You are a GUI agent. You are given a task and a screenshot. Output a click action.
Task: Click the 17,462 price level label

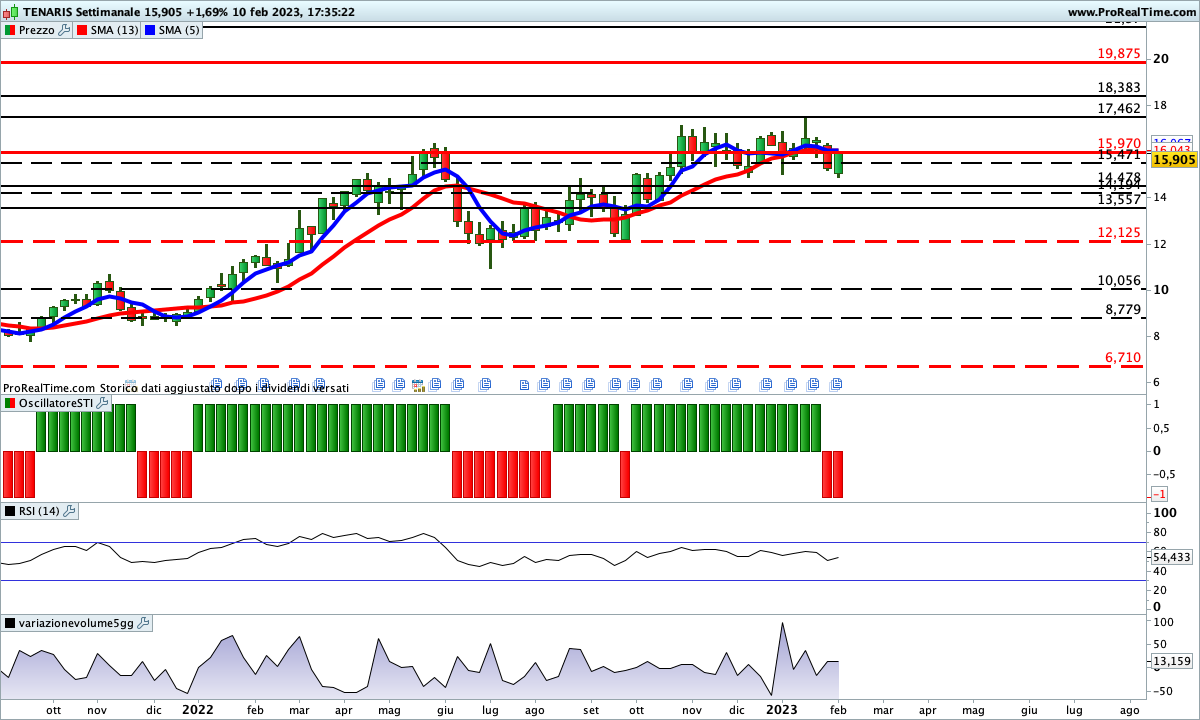click(x=1119, y=108)
